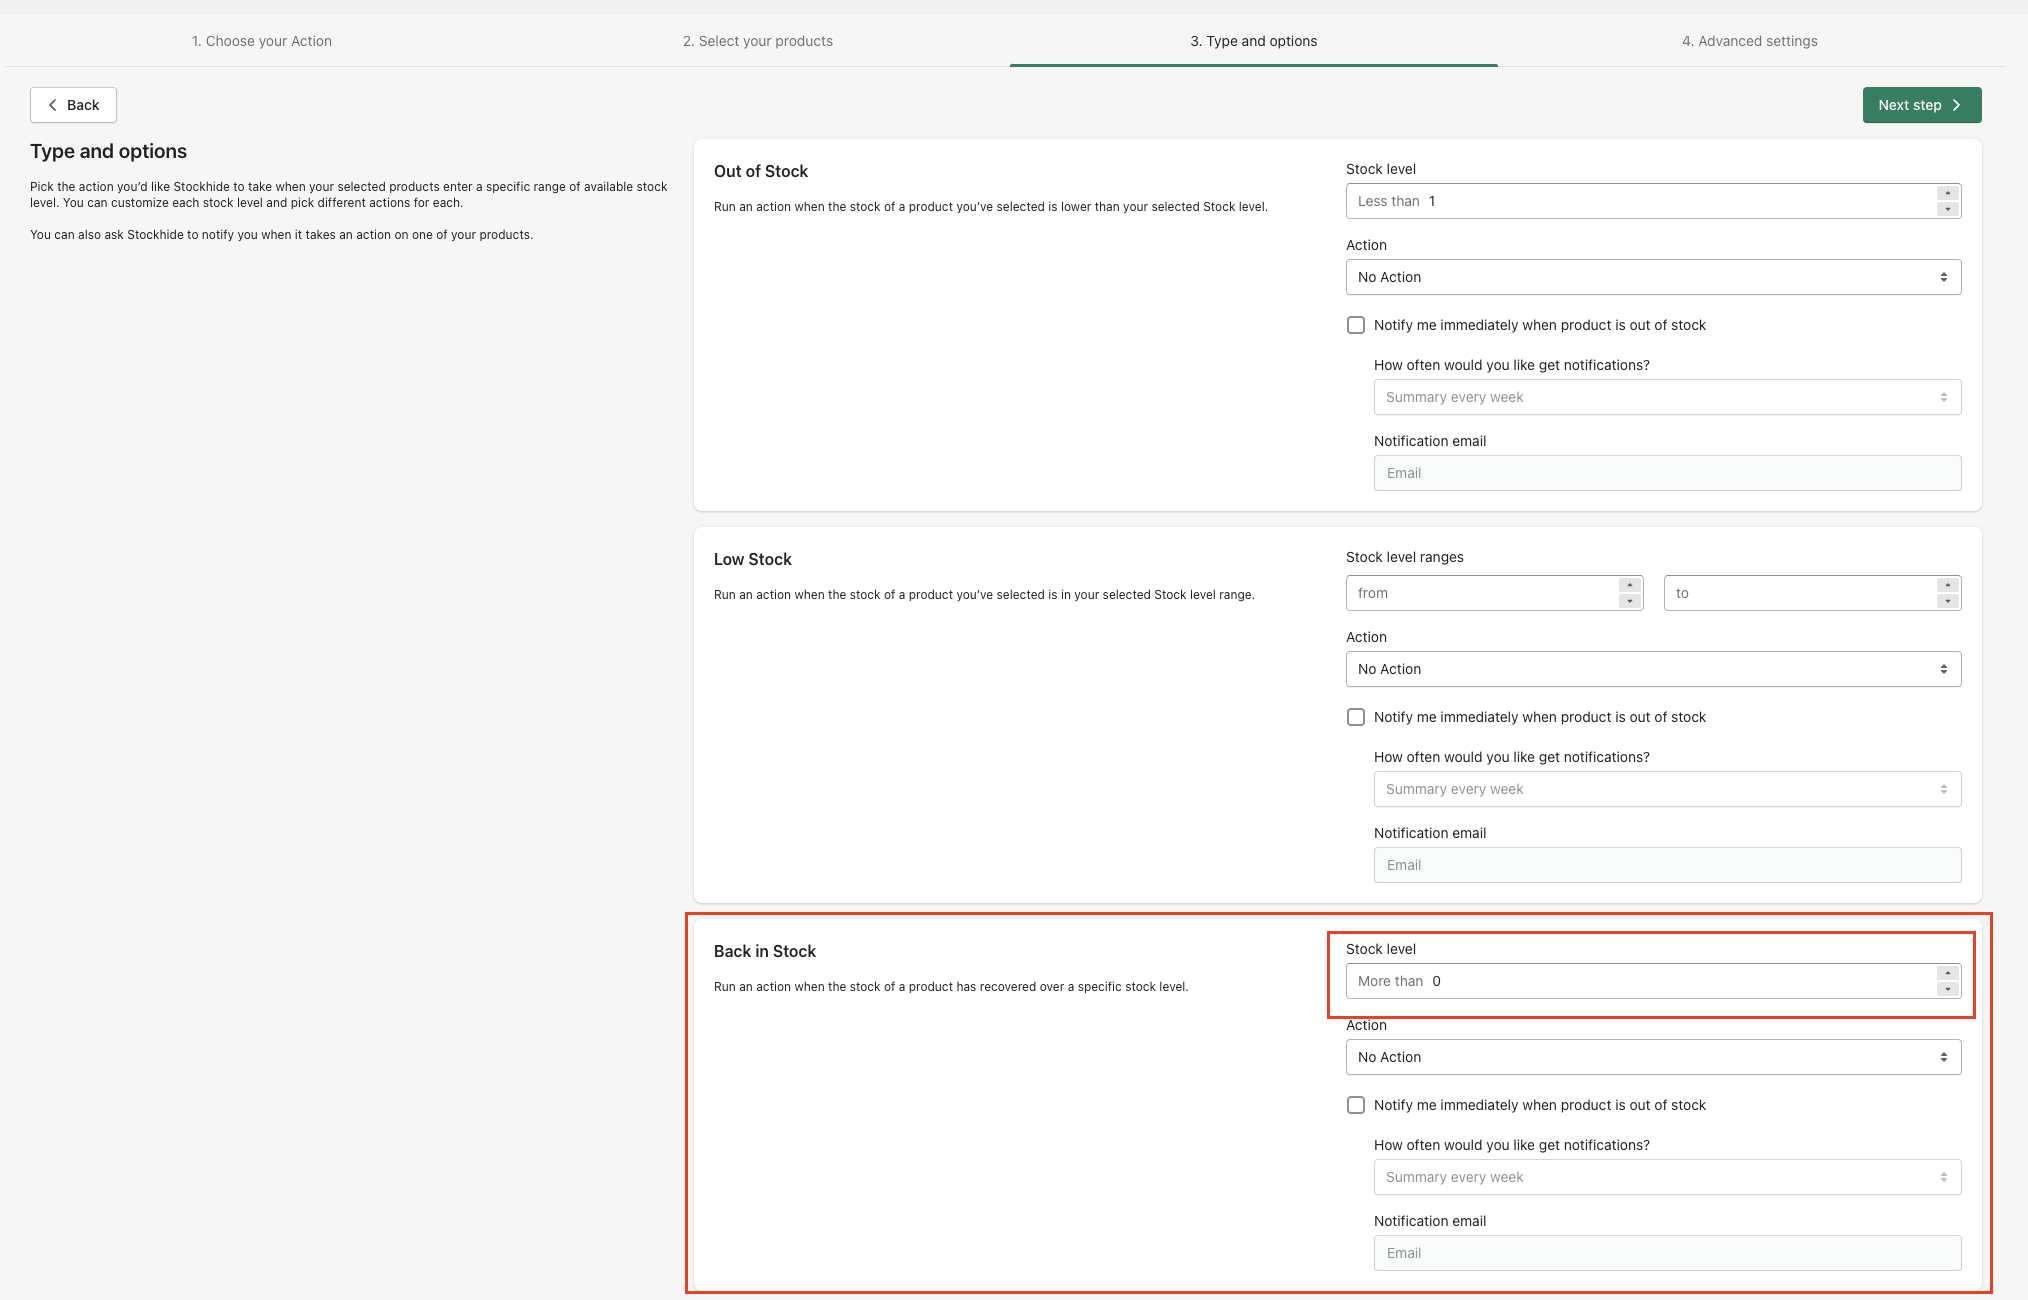This screenshot has height=1300, width=2028.
Task: Check notify checkbox in Back in Stock section
Action: point(1356,1105)
